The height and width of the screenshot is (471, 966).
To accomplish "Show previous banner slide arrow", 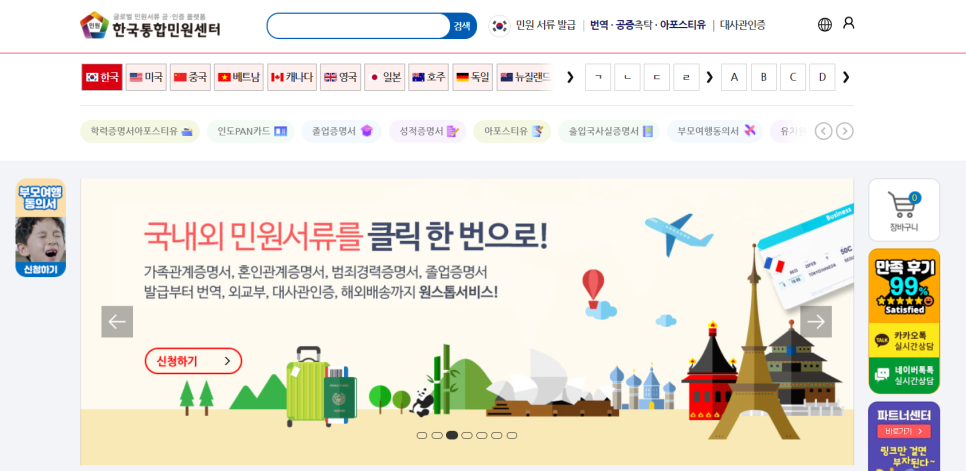I will click(117, 321).
